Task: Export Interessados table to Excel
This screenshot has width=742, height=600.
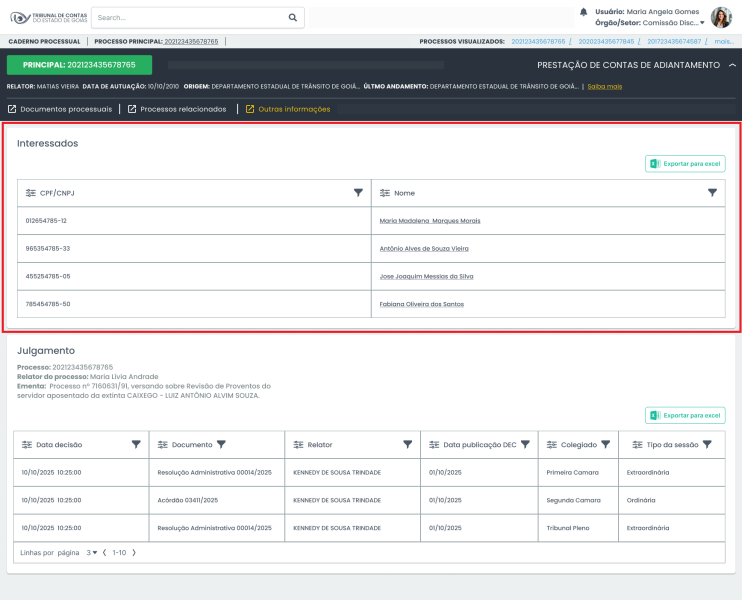Action: click(x=685, y=164)
